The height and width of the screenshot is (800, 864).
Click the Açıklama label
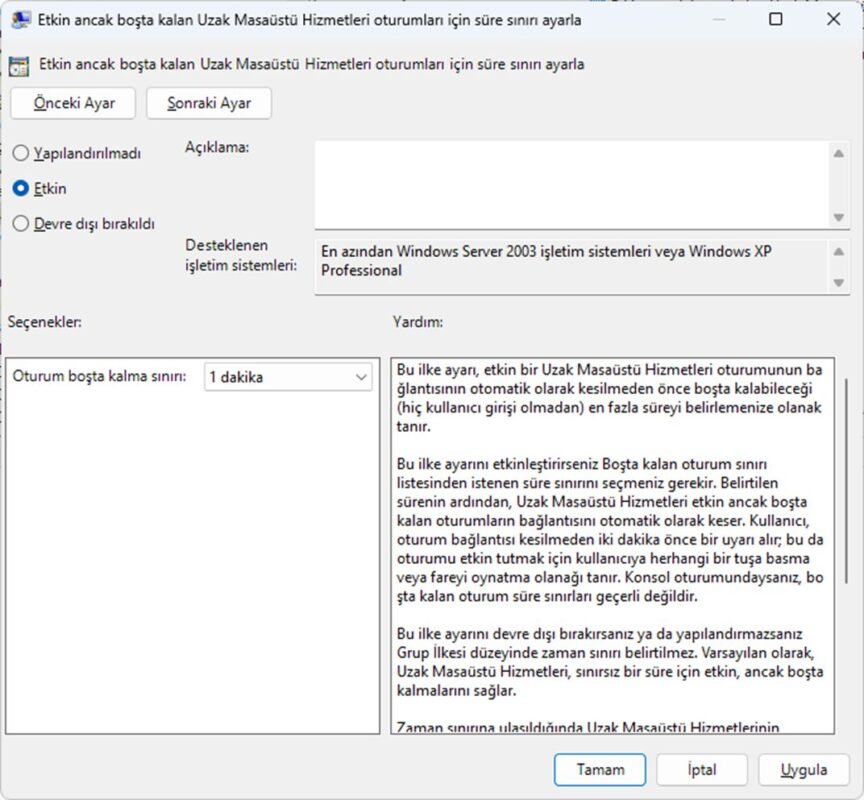tap(217, 148)
